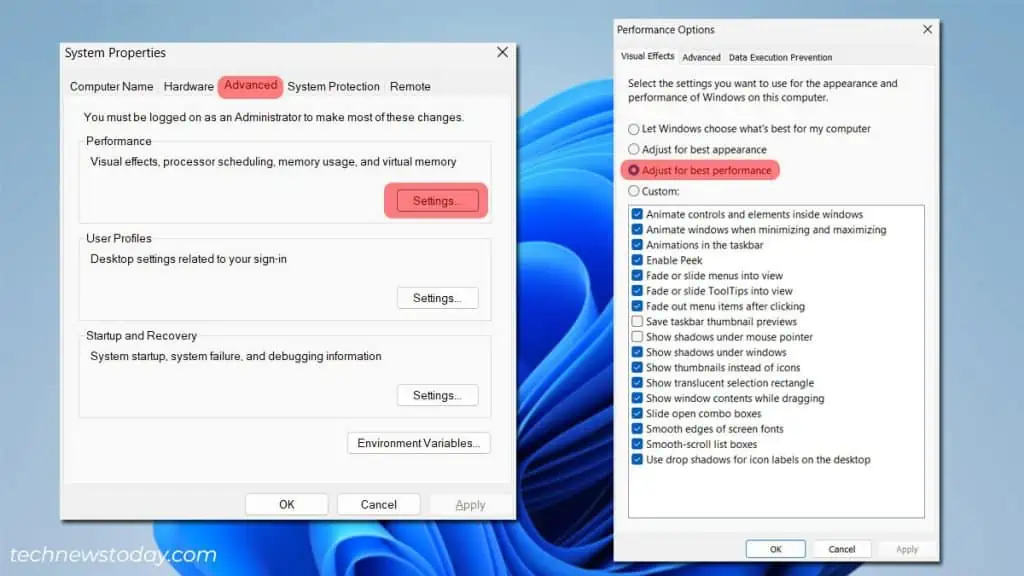
Task: Open Startup and Recovery Settings button
Action: click(x=437, y=395)
